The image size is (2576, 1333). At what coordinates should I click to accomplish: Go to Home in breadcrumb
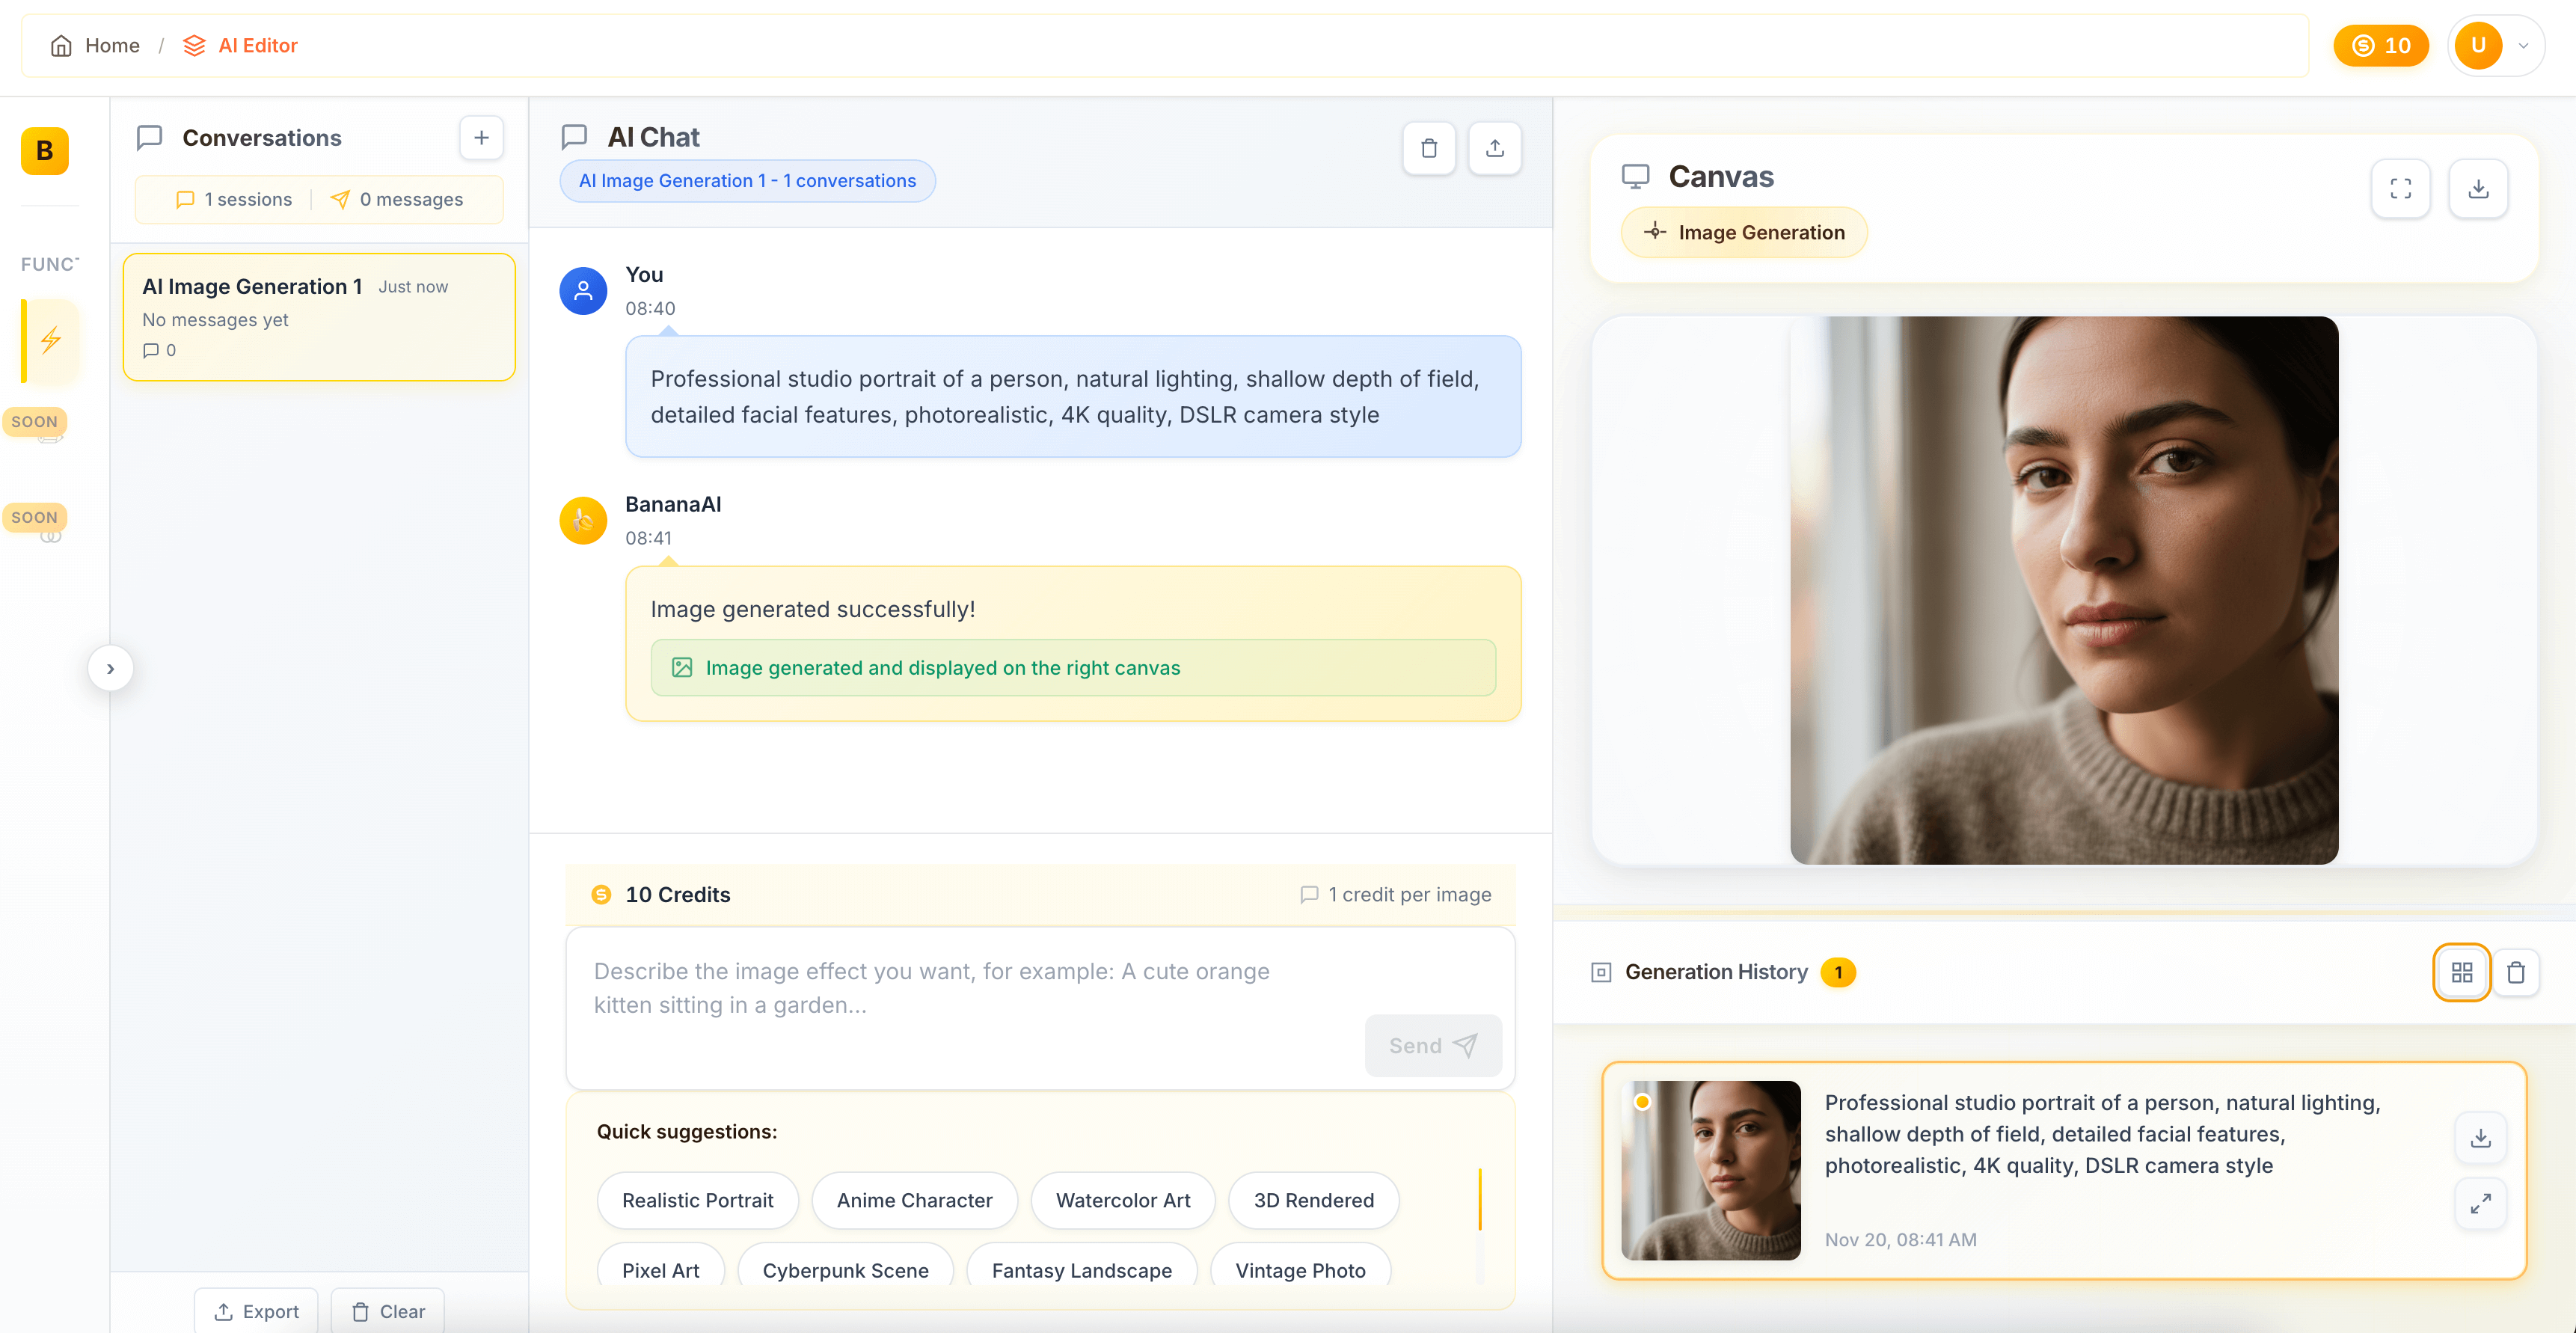[x=96, y=45]
